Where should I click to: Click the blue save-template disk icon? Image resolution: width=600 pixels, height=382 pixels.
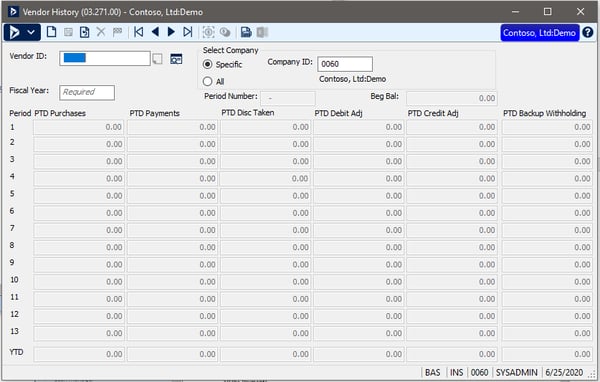(x=246, y=32)
